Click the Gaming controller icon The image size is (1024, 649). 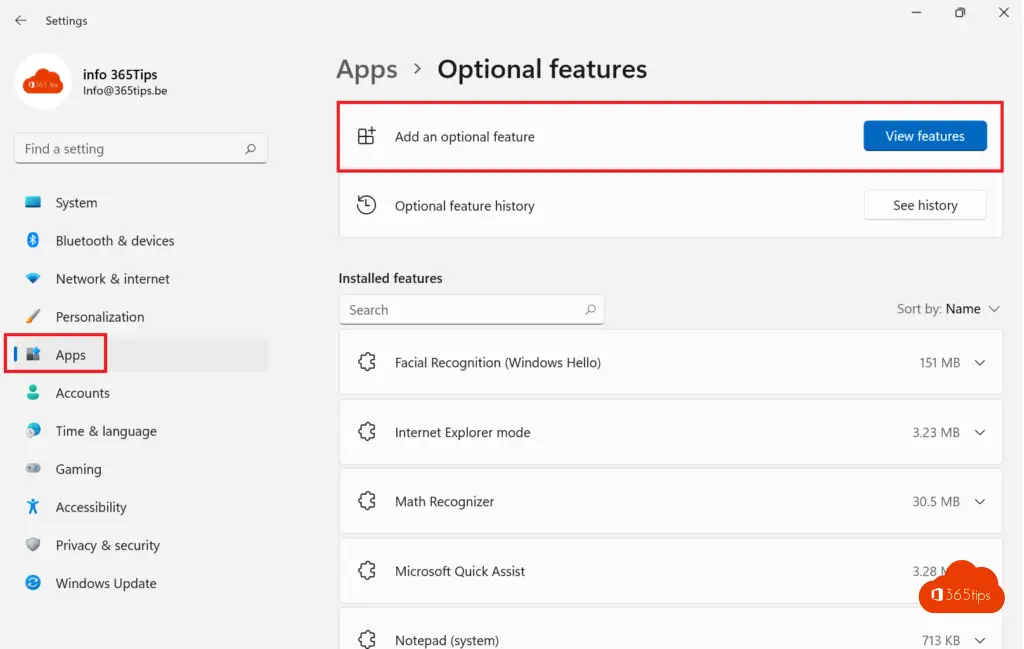click(x=33, y=468)
